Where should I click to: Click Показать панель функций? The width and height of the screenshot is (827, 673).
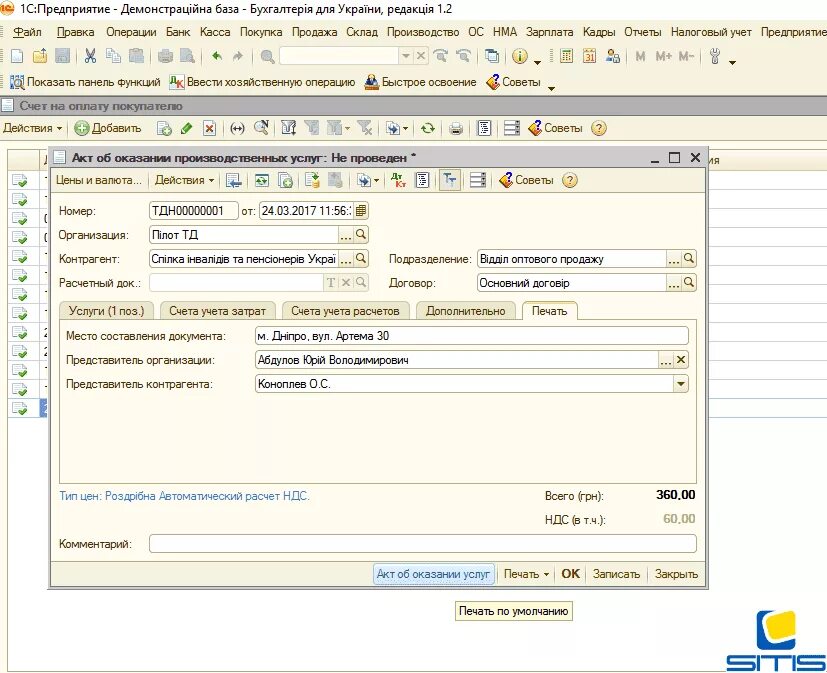click(x=85, y=82)
